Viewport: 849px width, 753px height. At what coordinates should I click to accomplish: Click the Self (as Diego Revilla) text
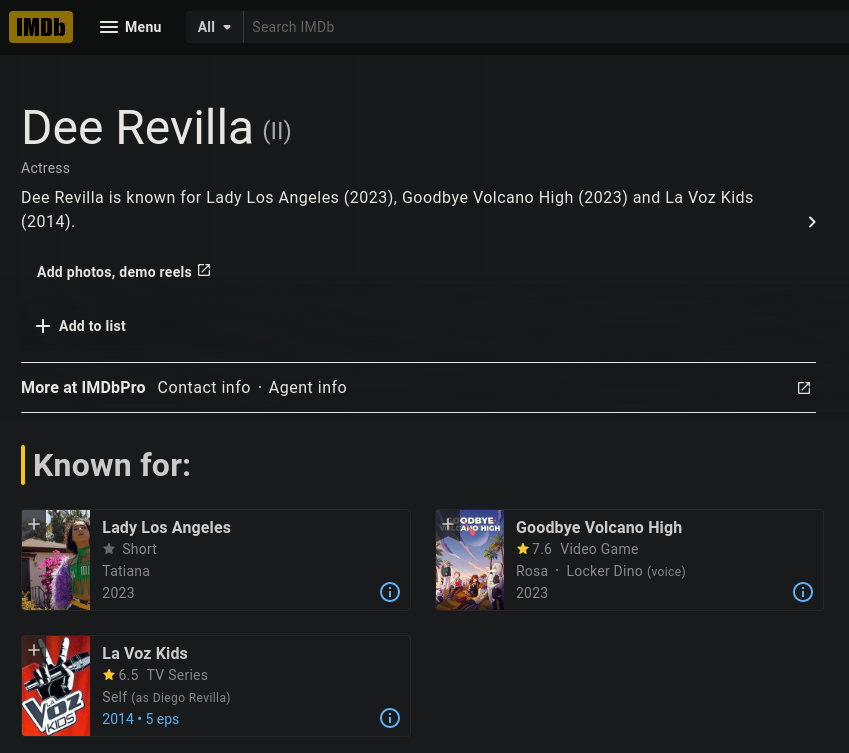pyautogui.click(x=166, y=697)
